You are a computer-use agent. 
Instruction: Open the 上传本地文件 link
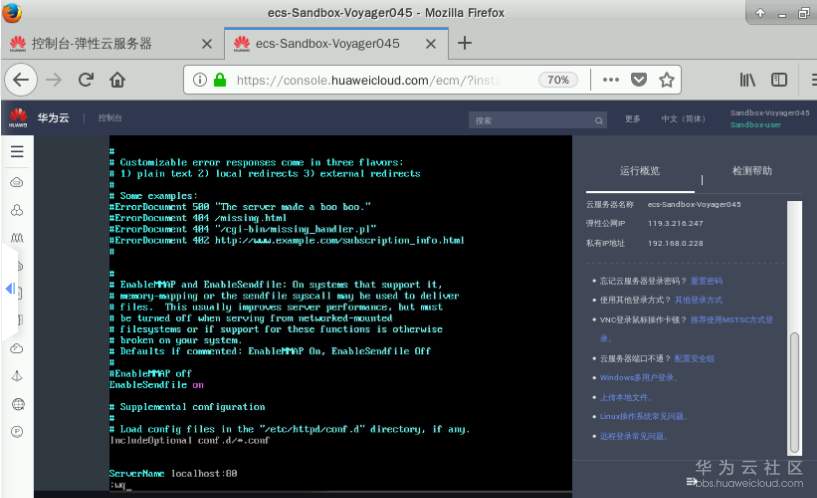(625, 397)
